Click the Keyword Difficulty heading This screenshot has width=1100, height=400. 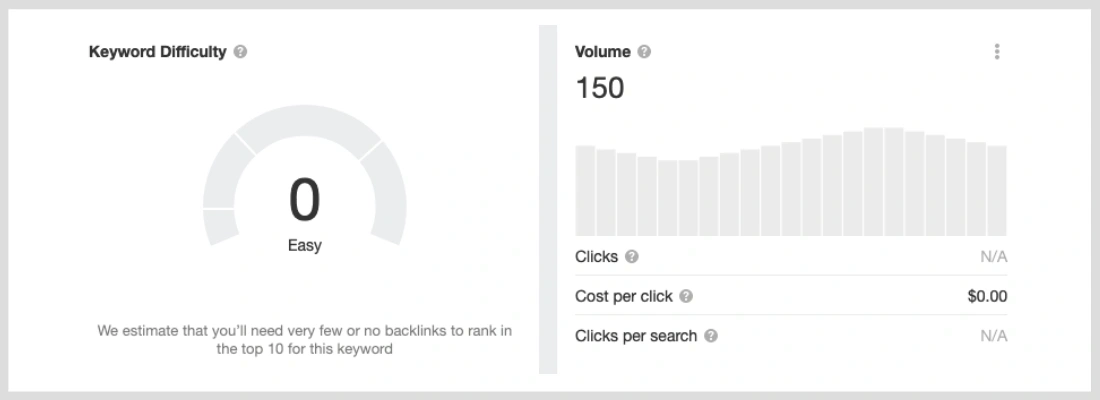click(158, 52)
